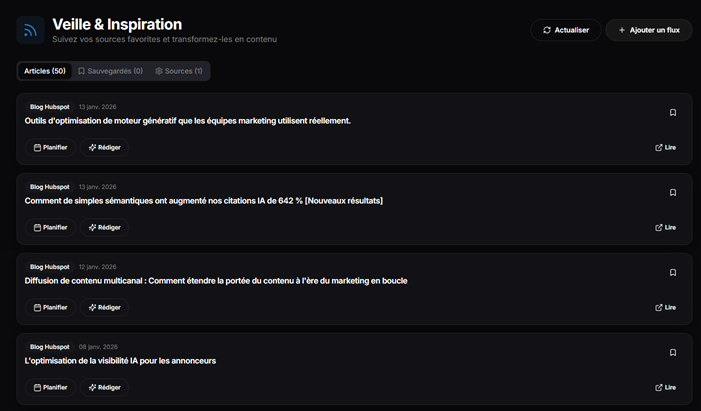
Task: Click Ajouter un flux button
Action: coord(649,30)
